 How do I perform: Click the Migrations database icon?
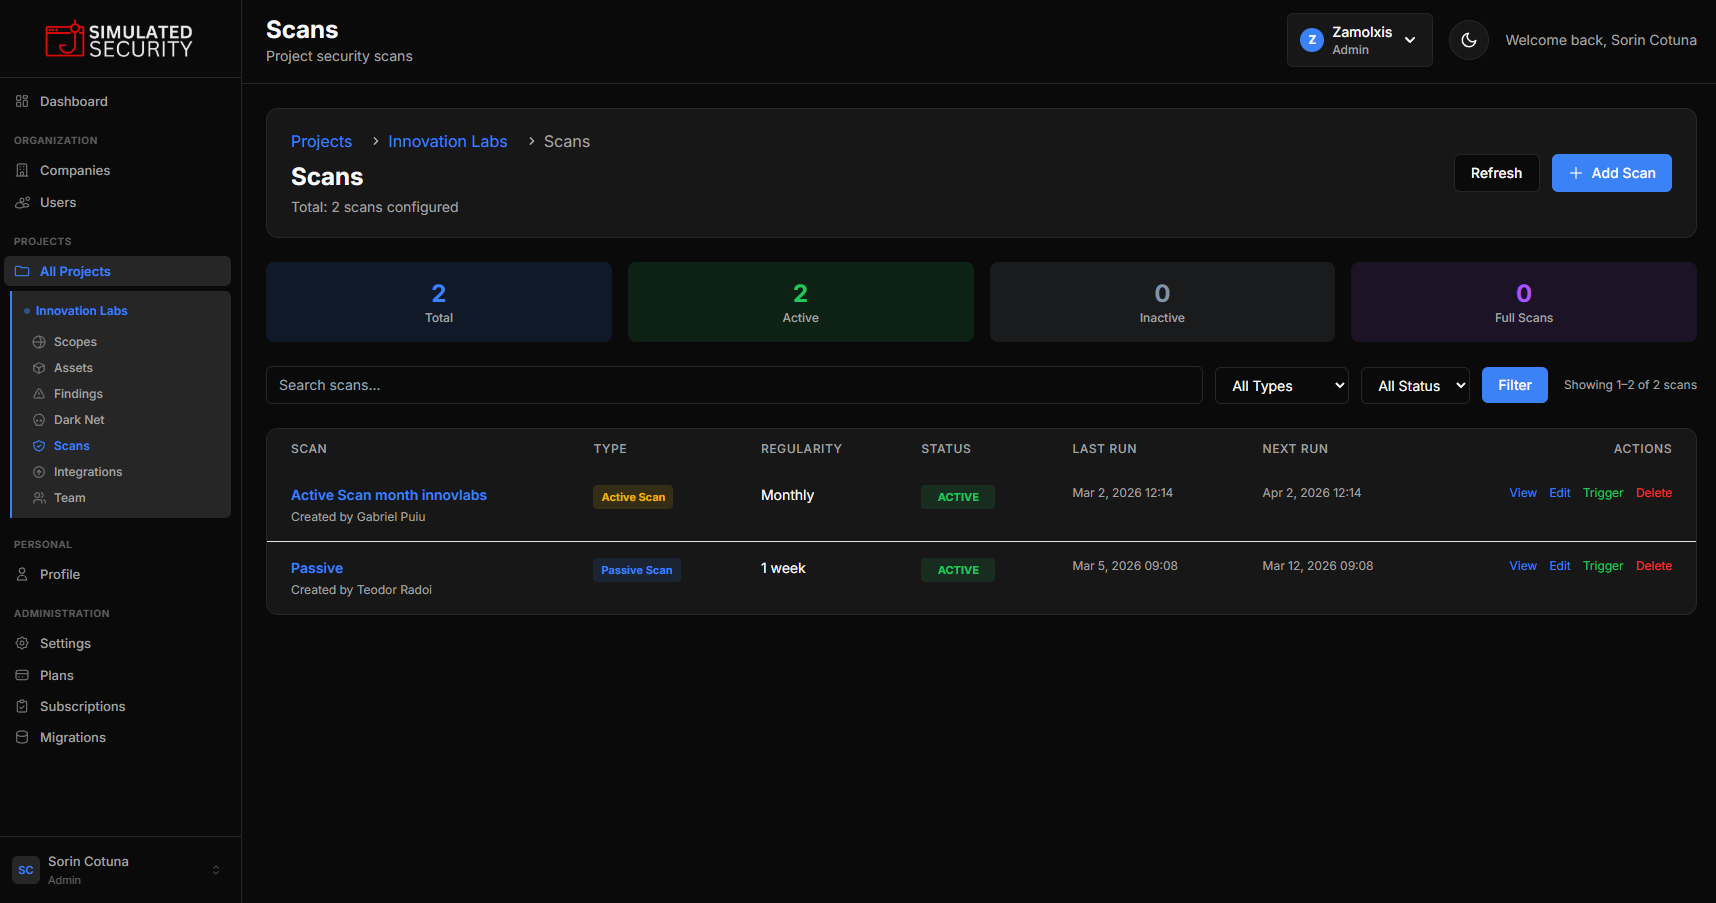(x=22, y=738)
